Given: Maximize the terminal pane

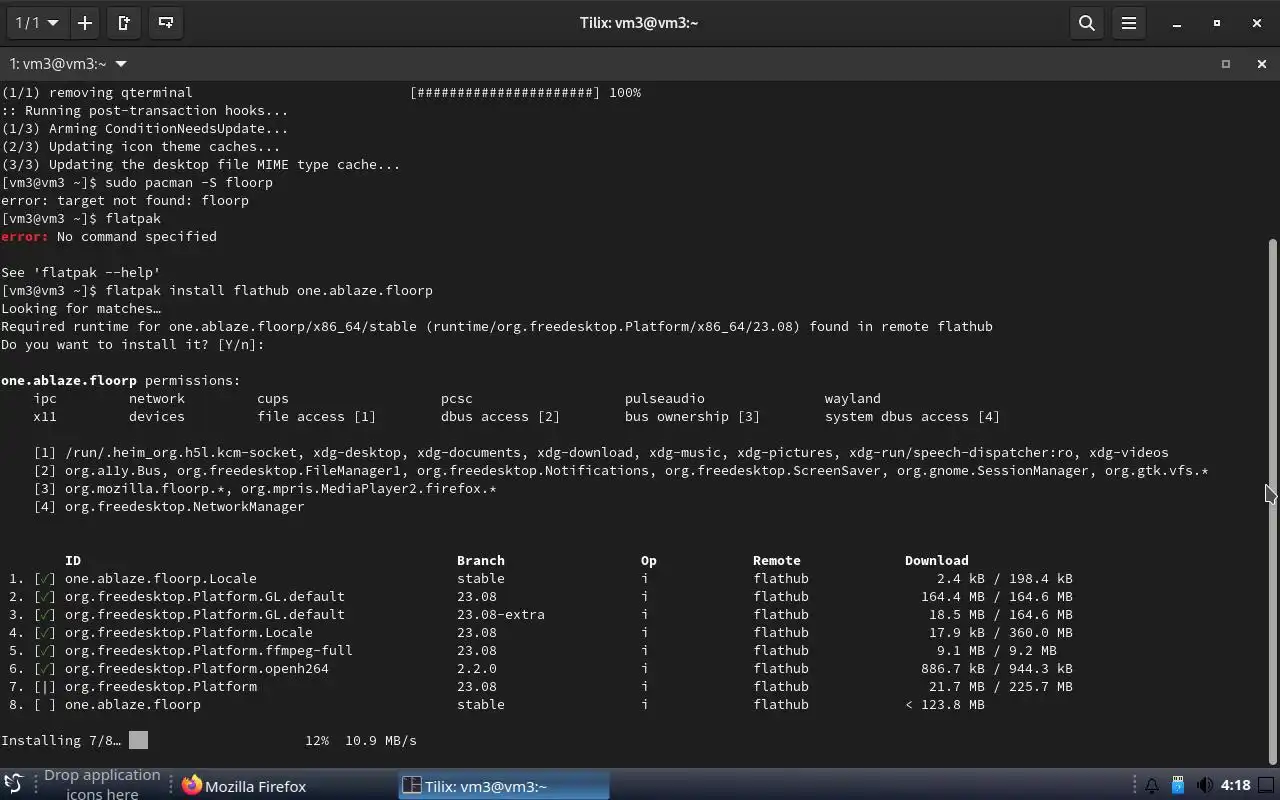Looking at the screenshot, I should click(1226, 64).
